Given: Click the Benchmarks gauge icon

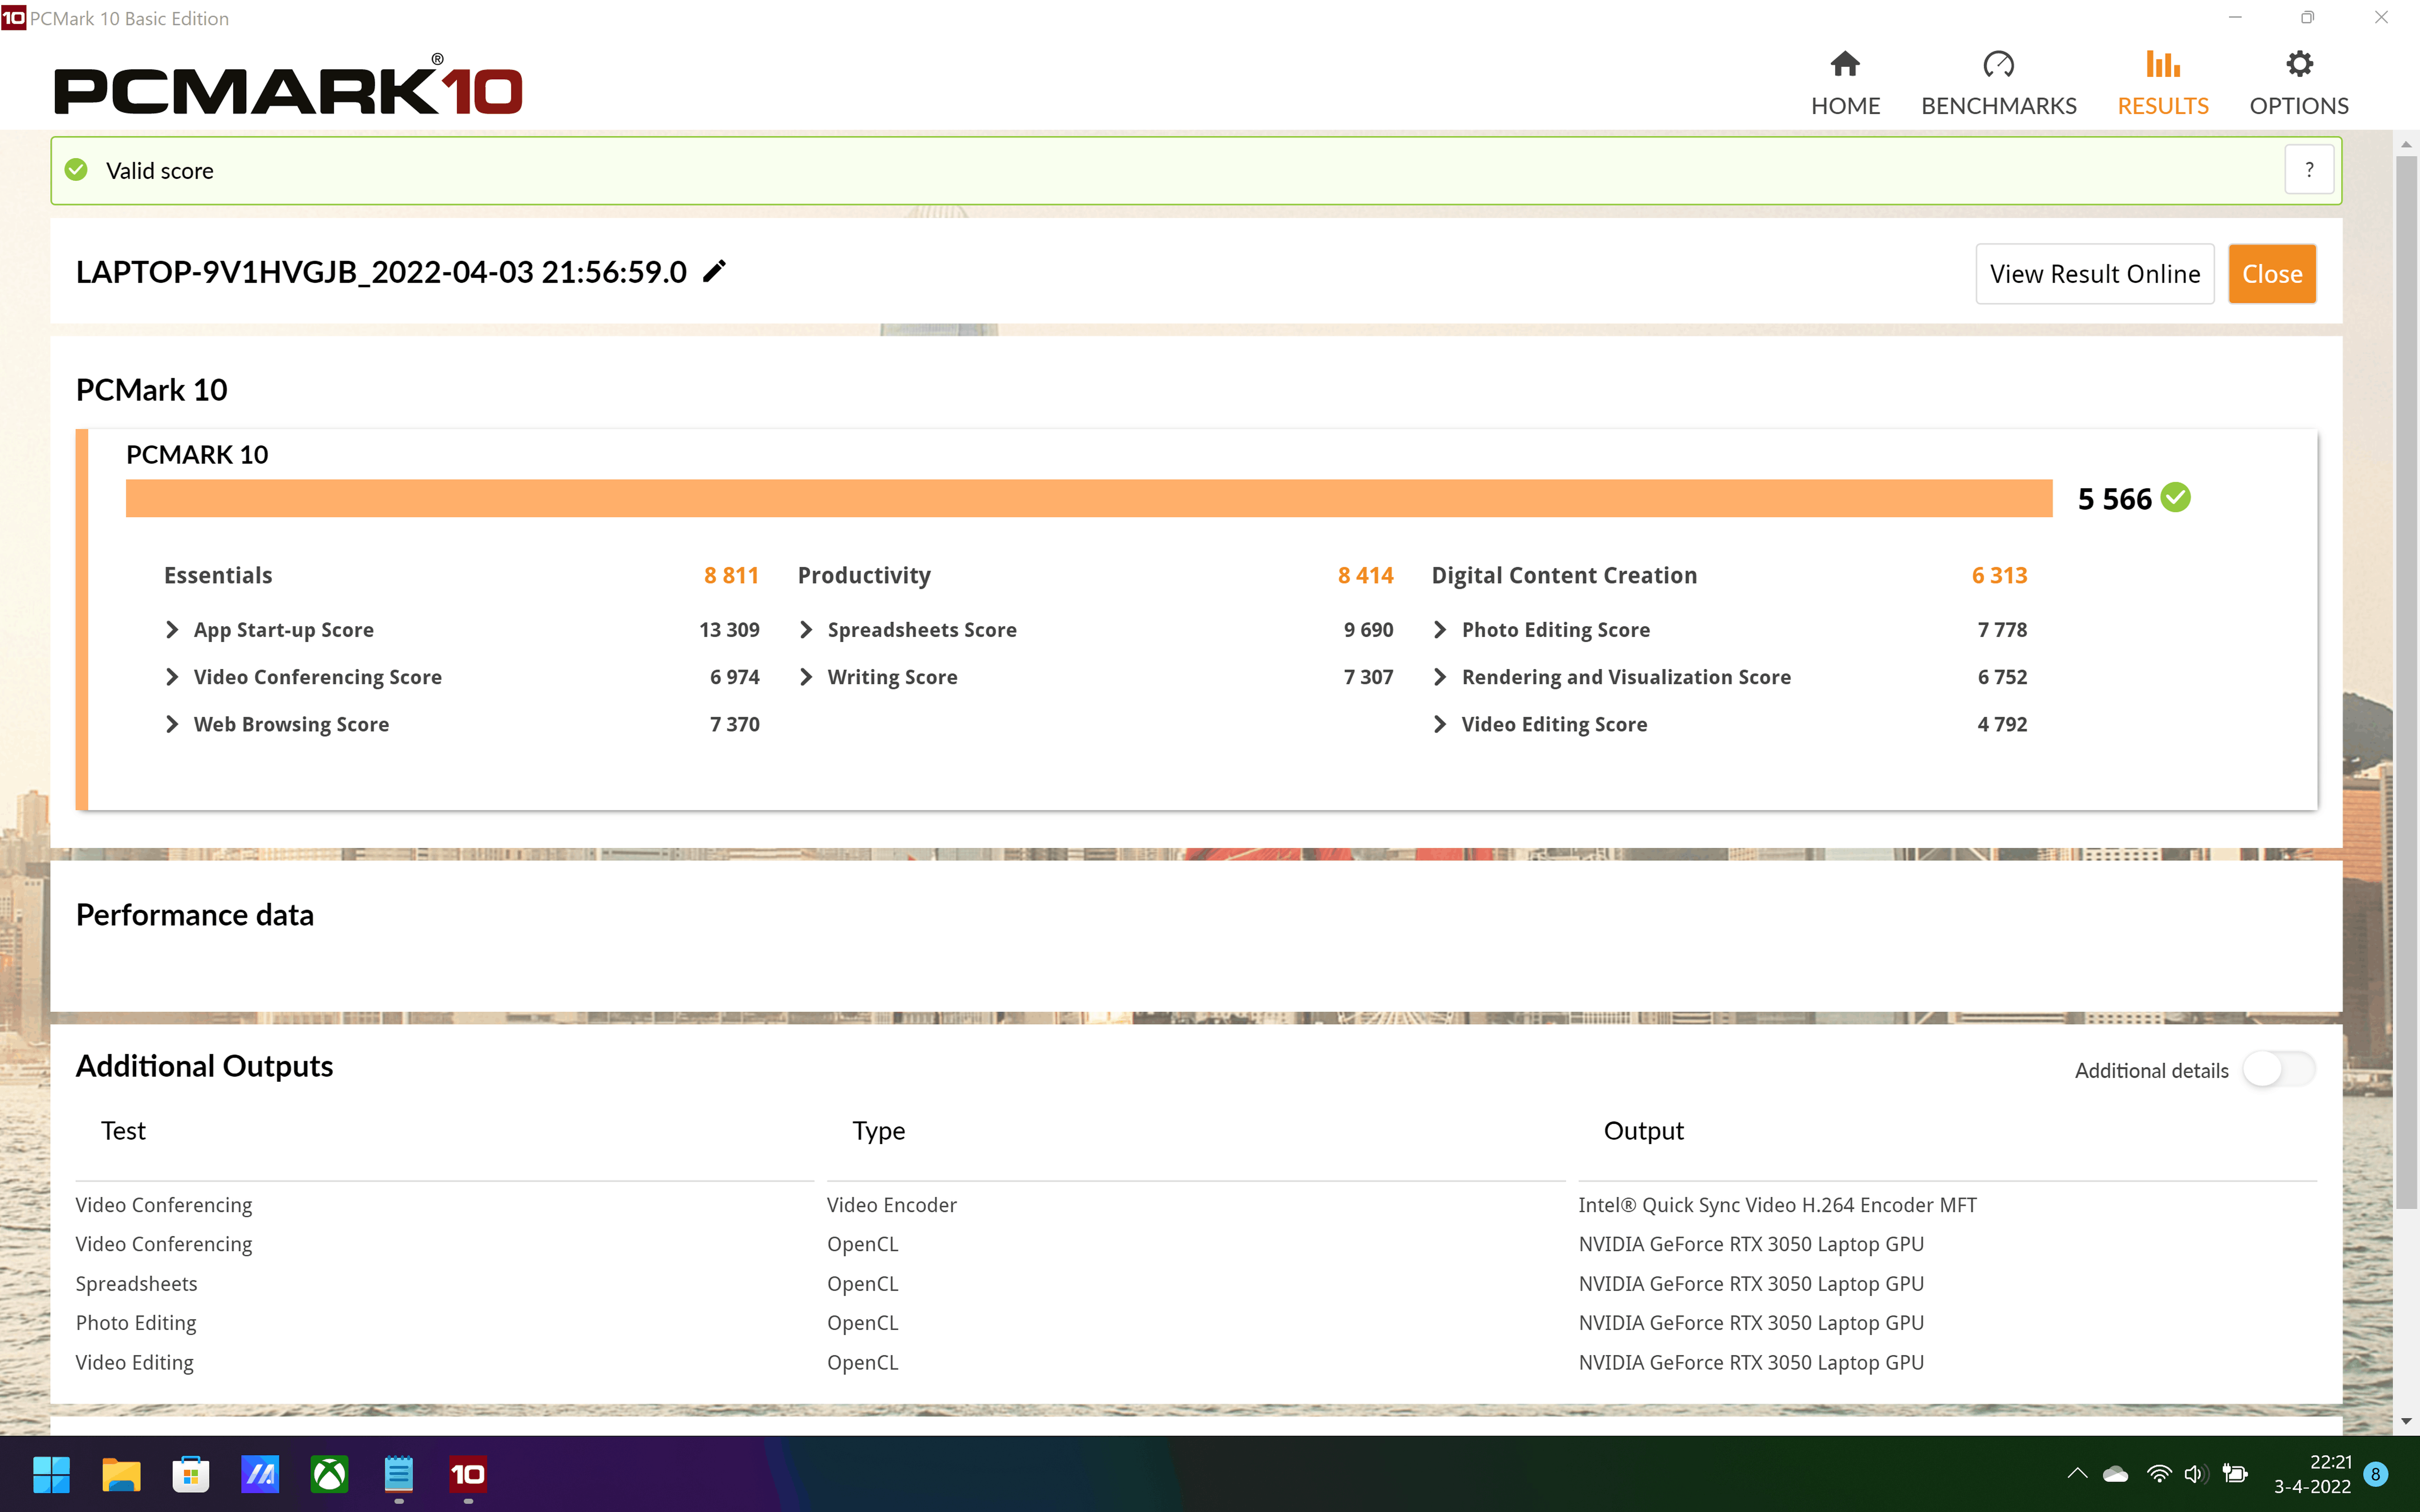Looking at the screenshot, I should [1998, 64].
